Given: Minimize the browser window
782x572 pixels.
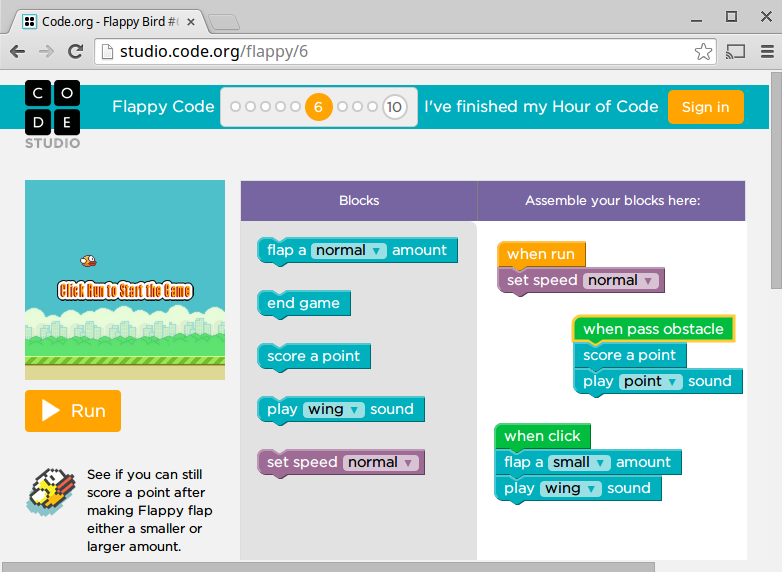Looking at the screenshot, I should point(697,19).
